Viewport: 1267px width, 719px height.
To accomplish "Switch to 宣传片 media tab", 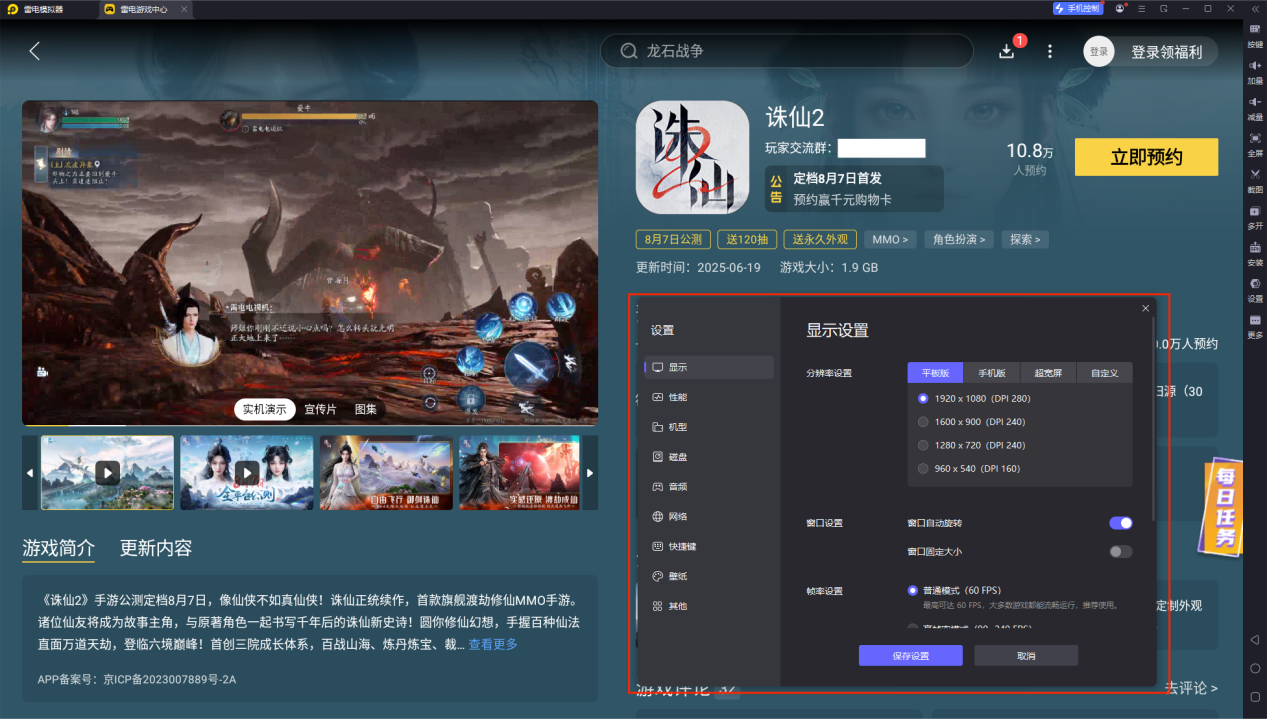I will 320,409.
